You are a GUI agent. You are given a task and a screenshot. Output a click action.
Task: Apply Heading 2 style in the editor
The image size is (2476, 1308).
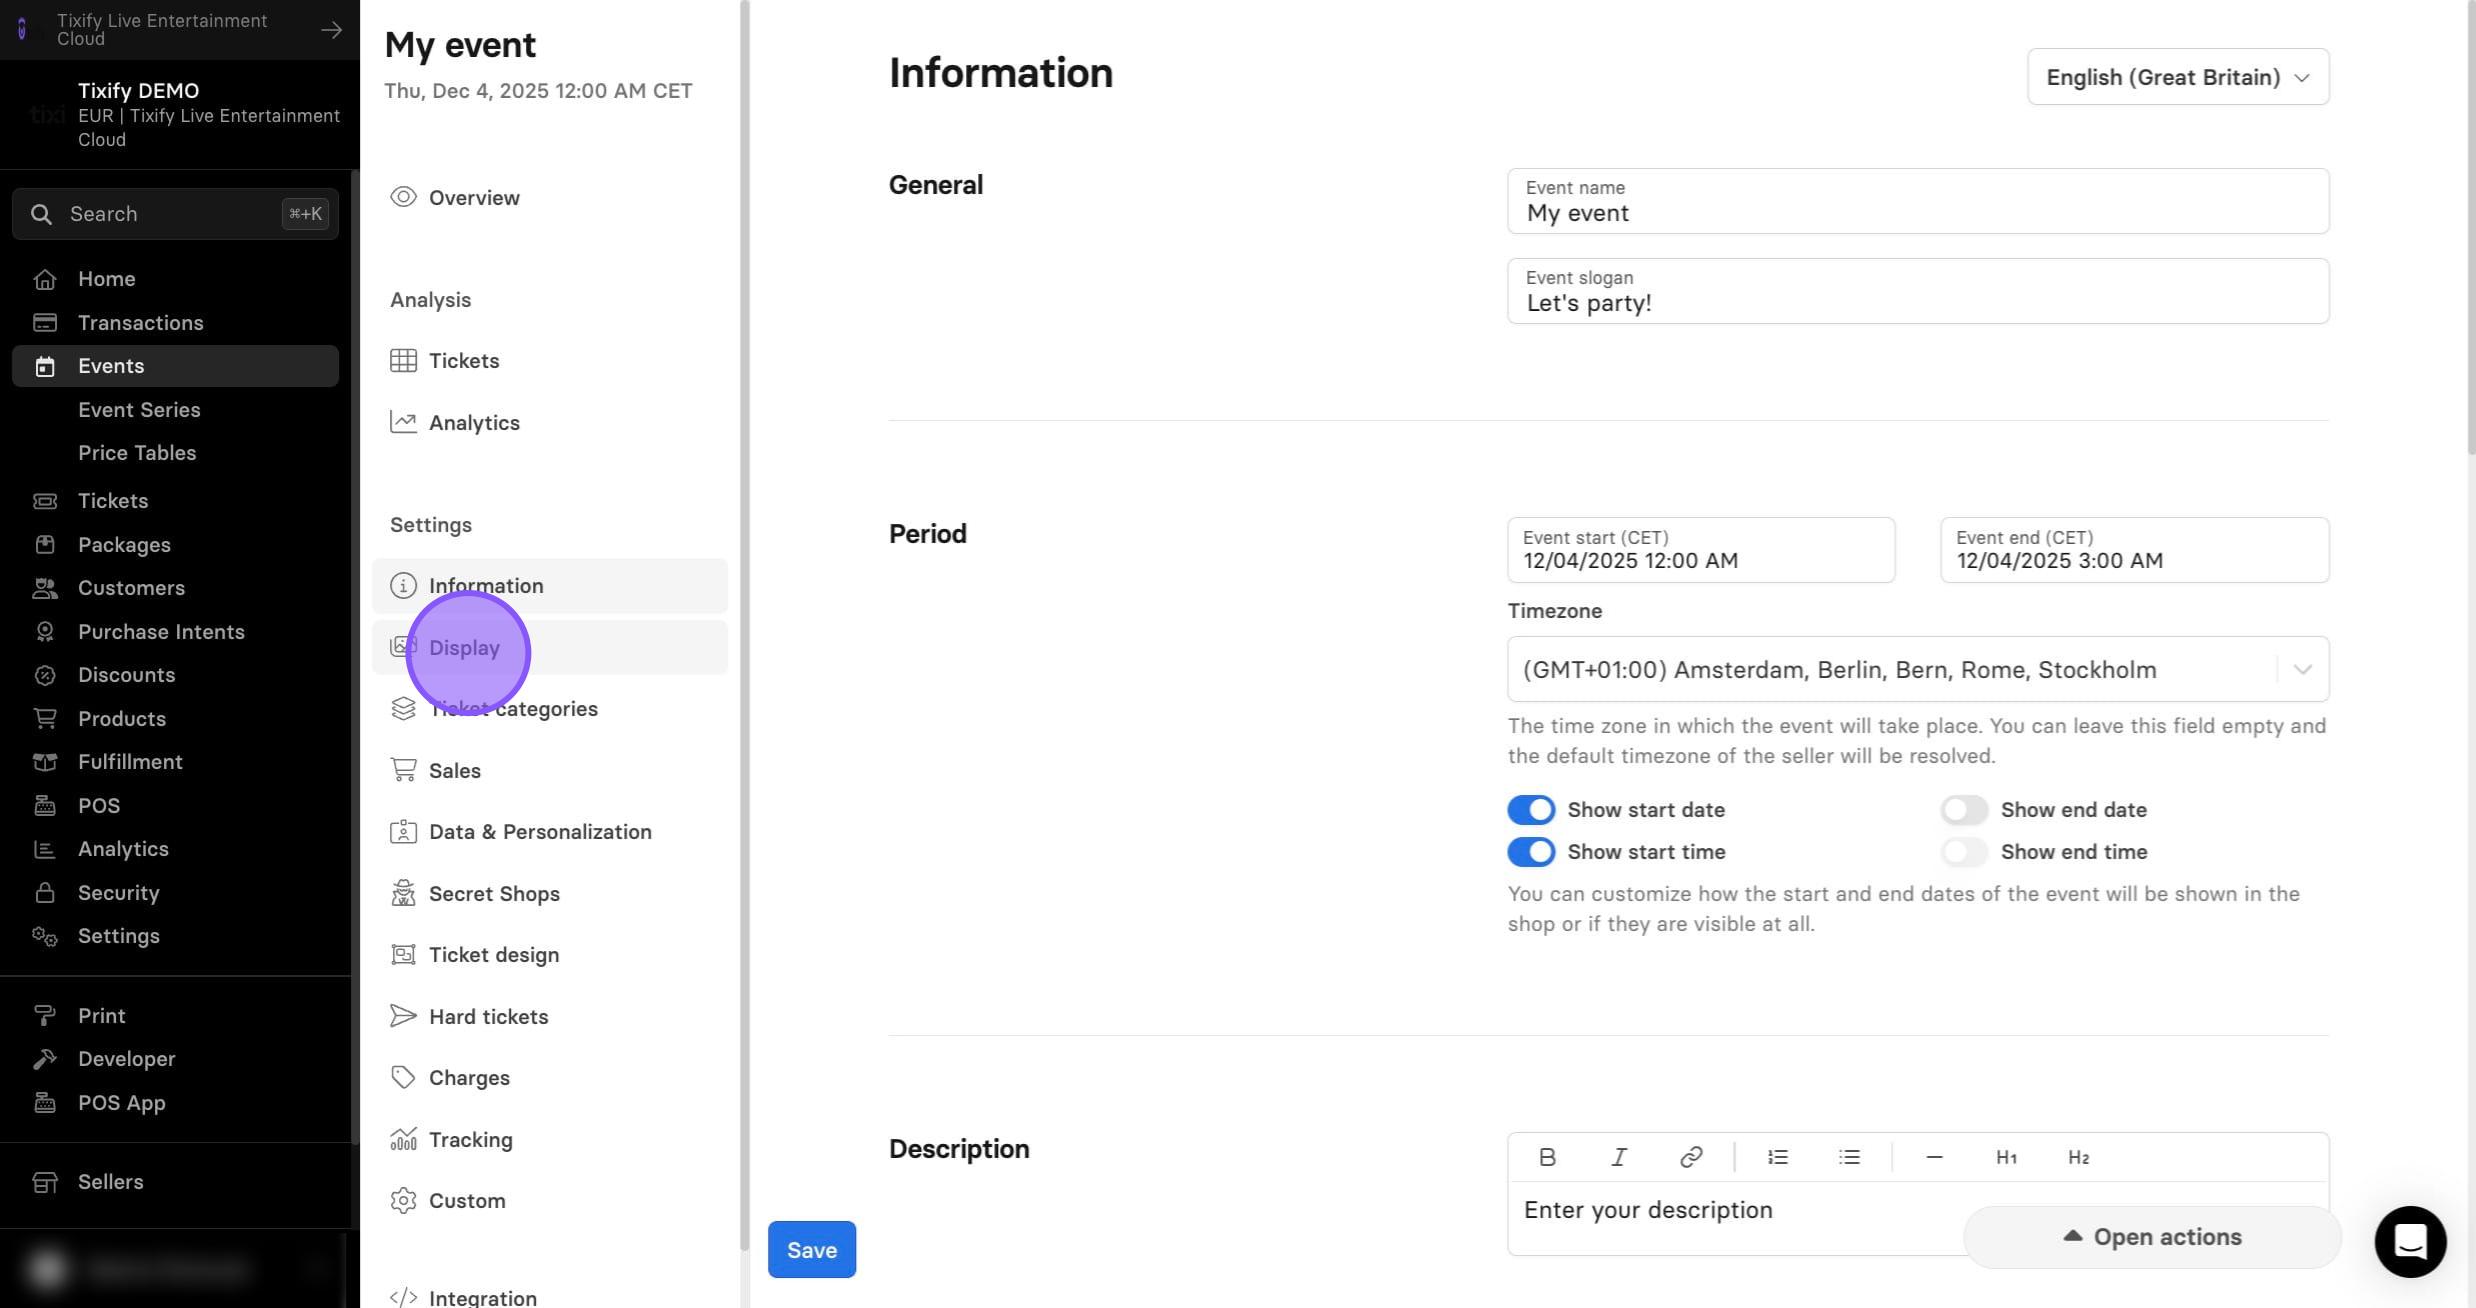pyautogui.click(x=2078, y=1157)
